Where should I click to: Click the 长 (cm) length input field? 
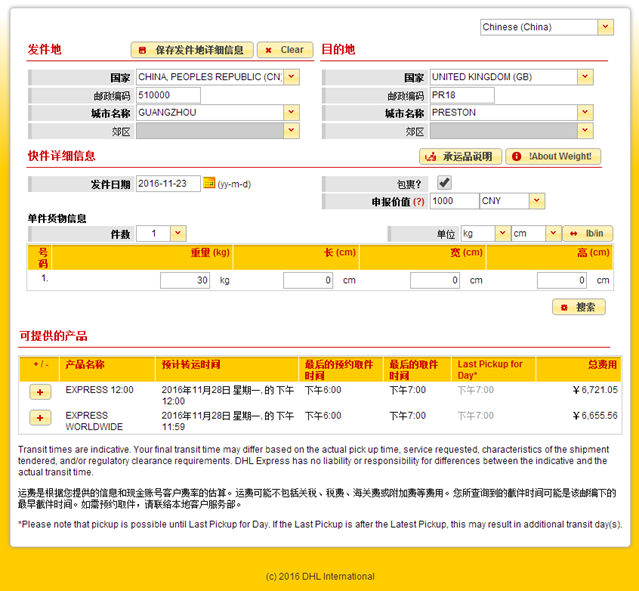click(308, 280)
